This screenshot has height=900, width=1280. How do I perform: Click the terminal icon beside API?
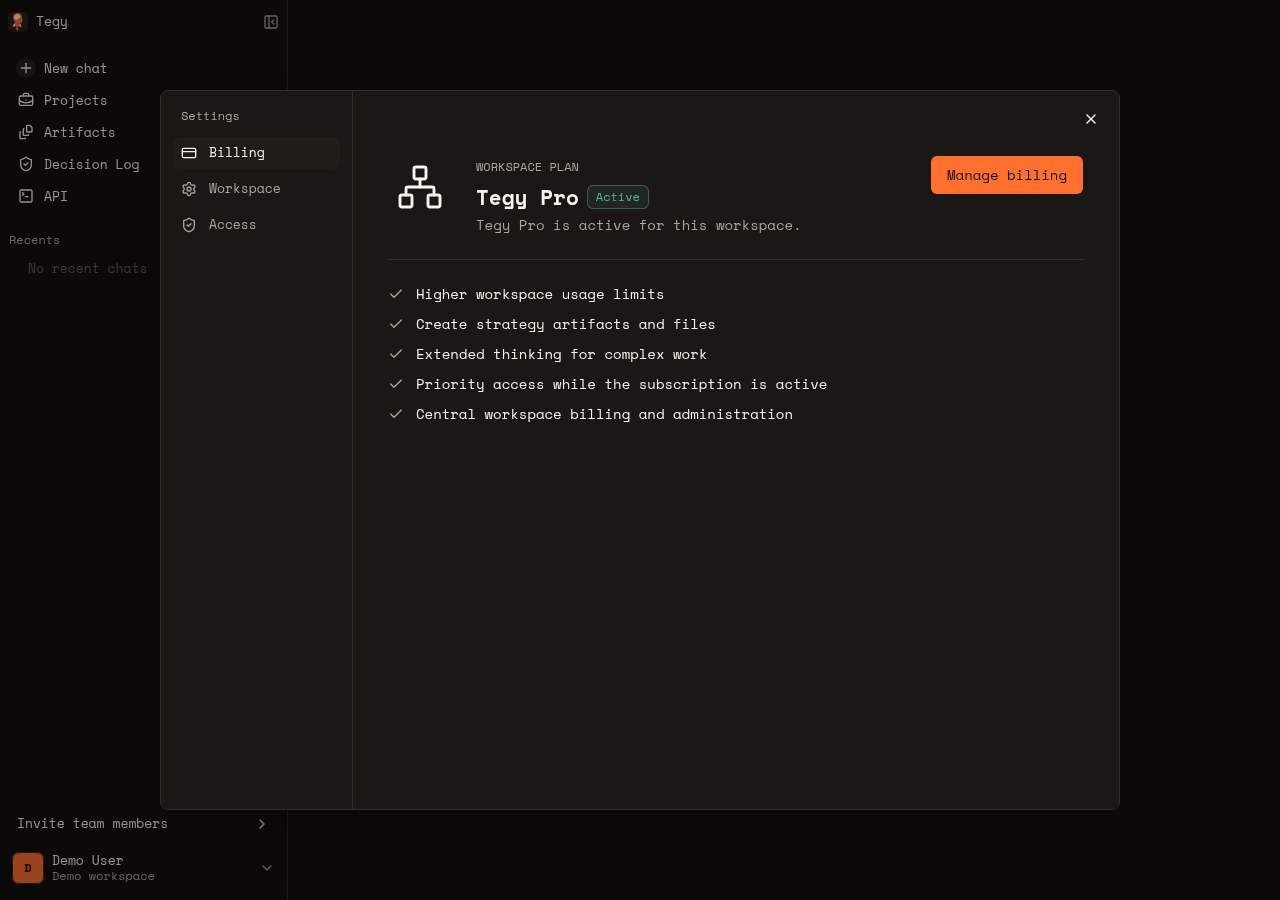(26, 196)
